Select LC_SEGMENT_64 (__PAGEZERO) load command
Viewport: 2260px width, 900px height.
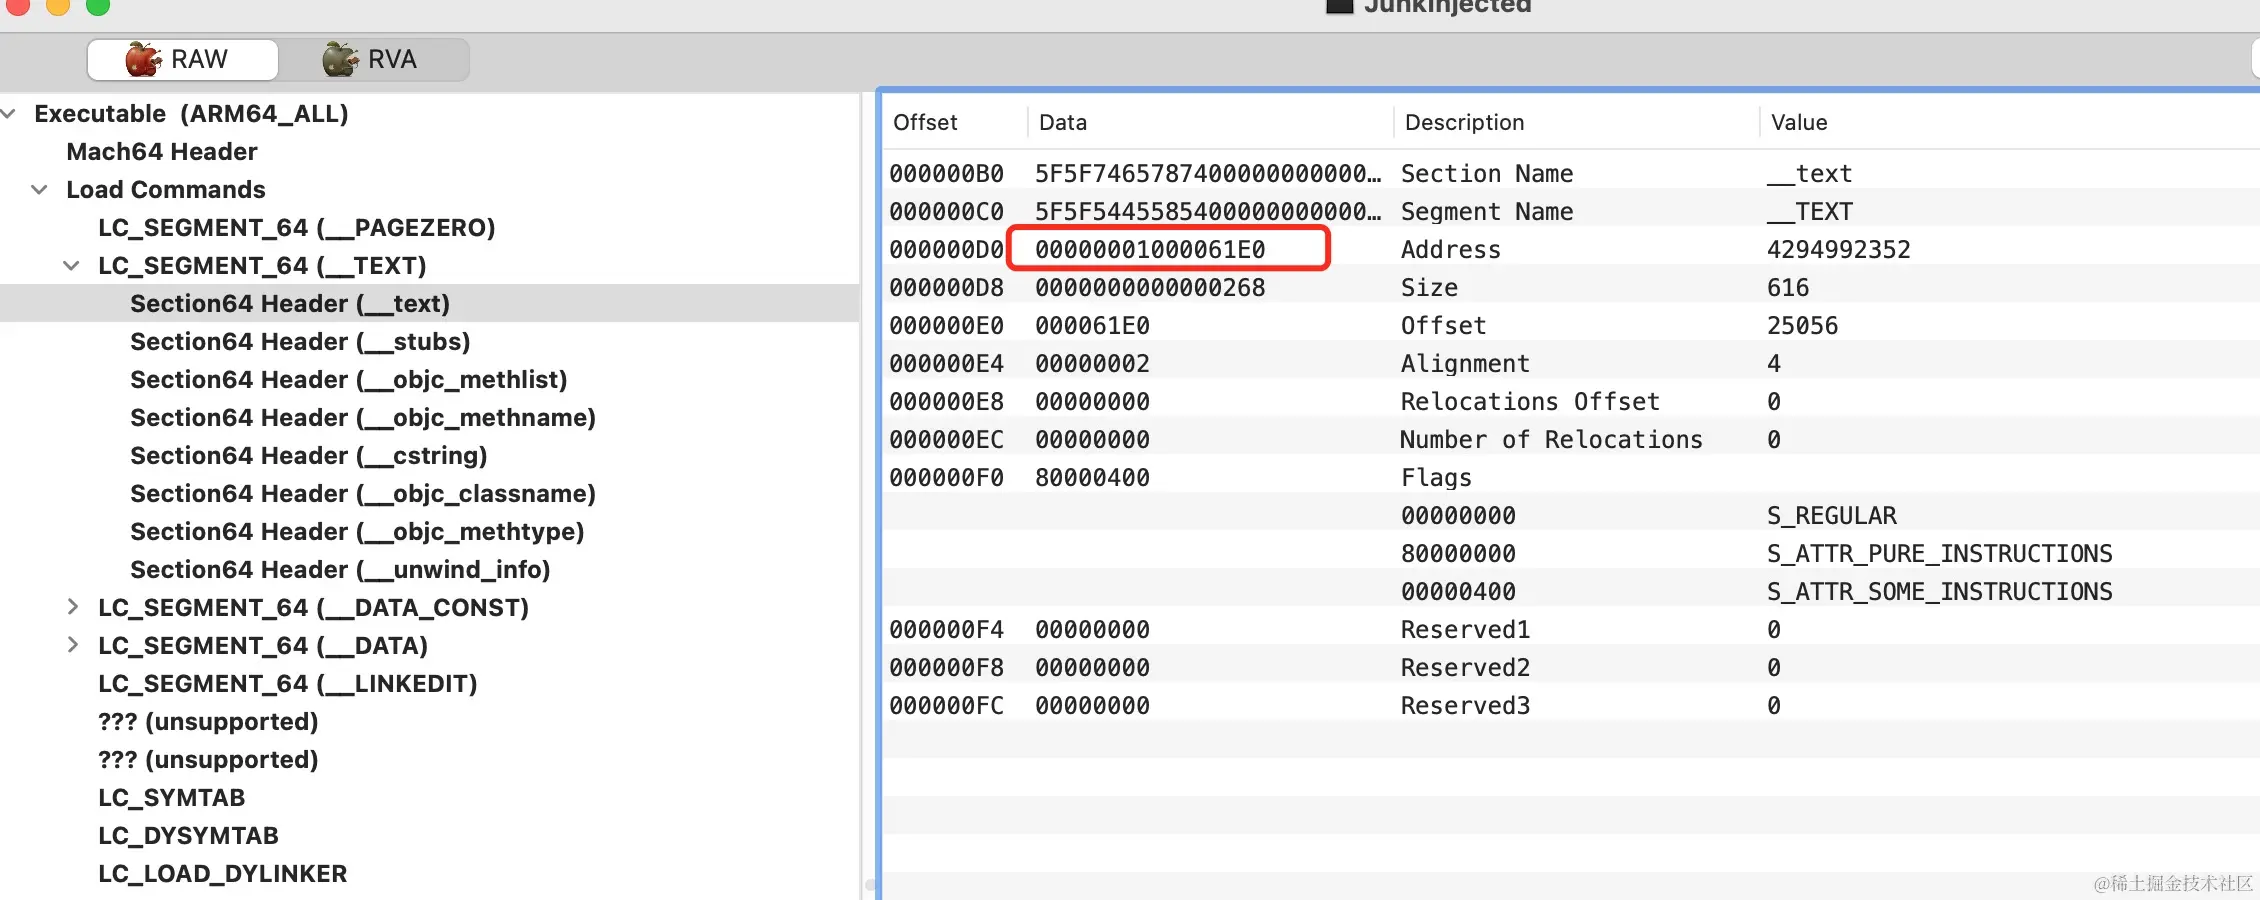[x=297, y=228]
